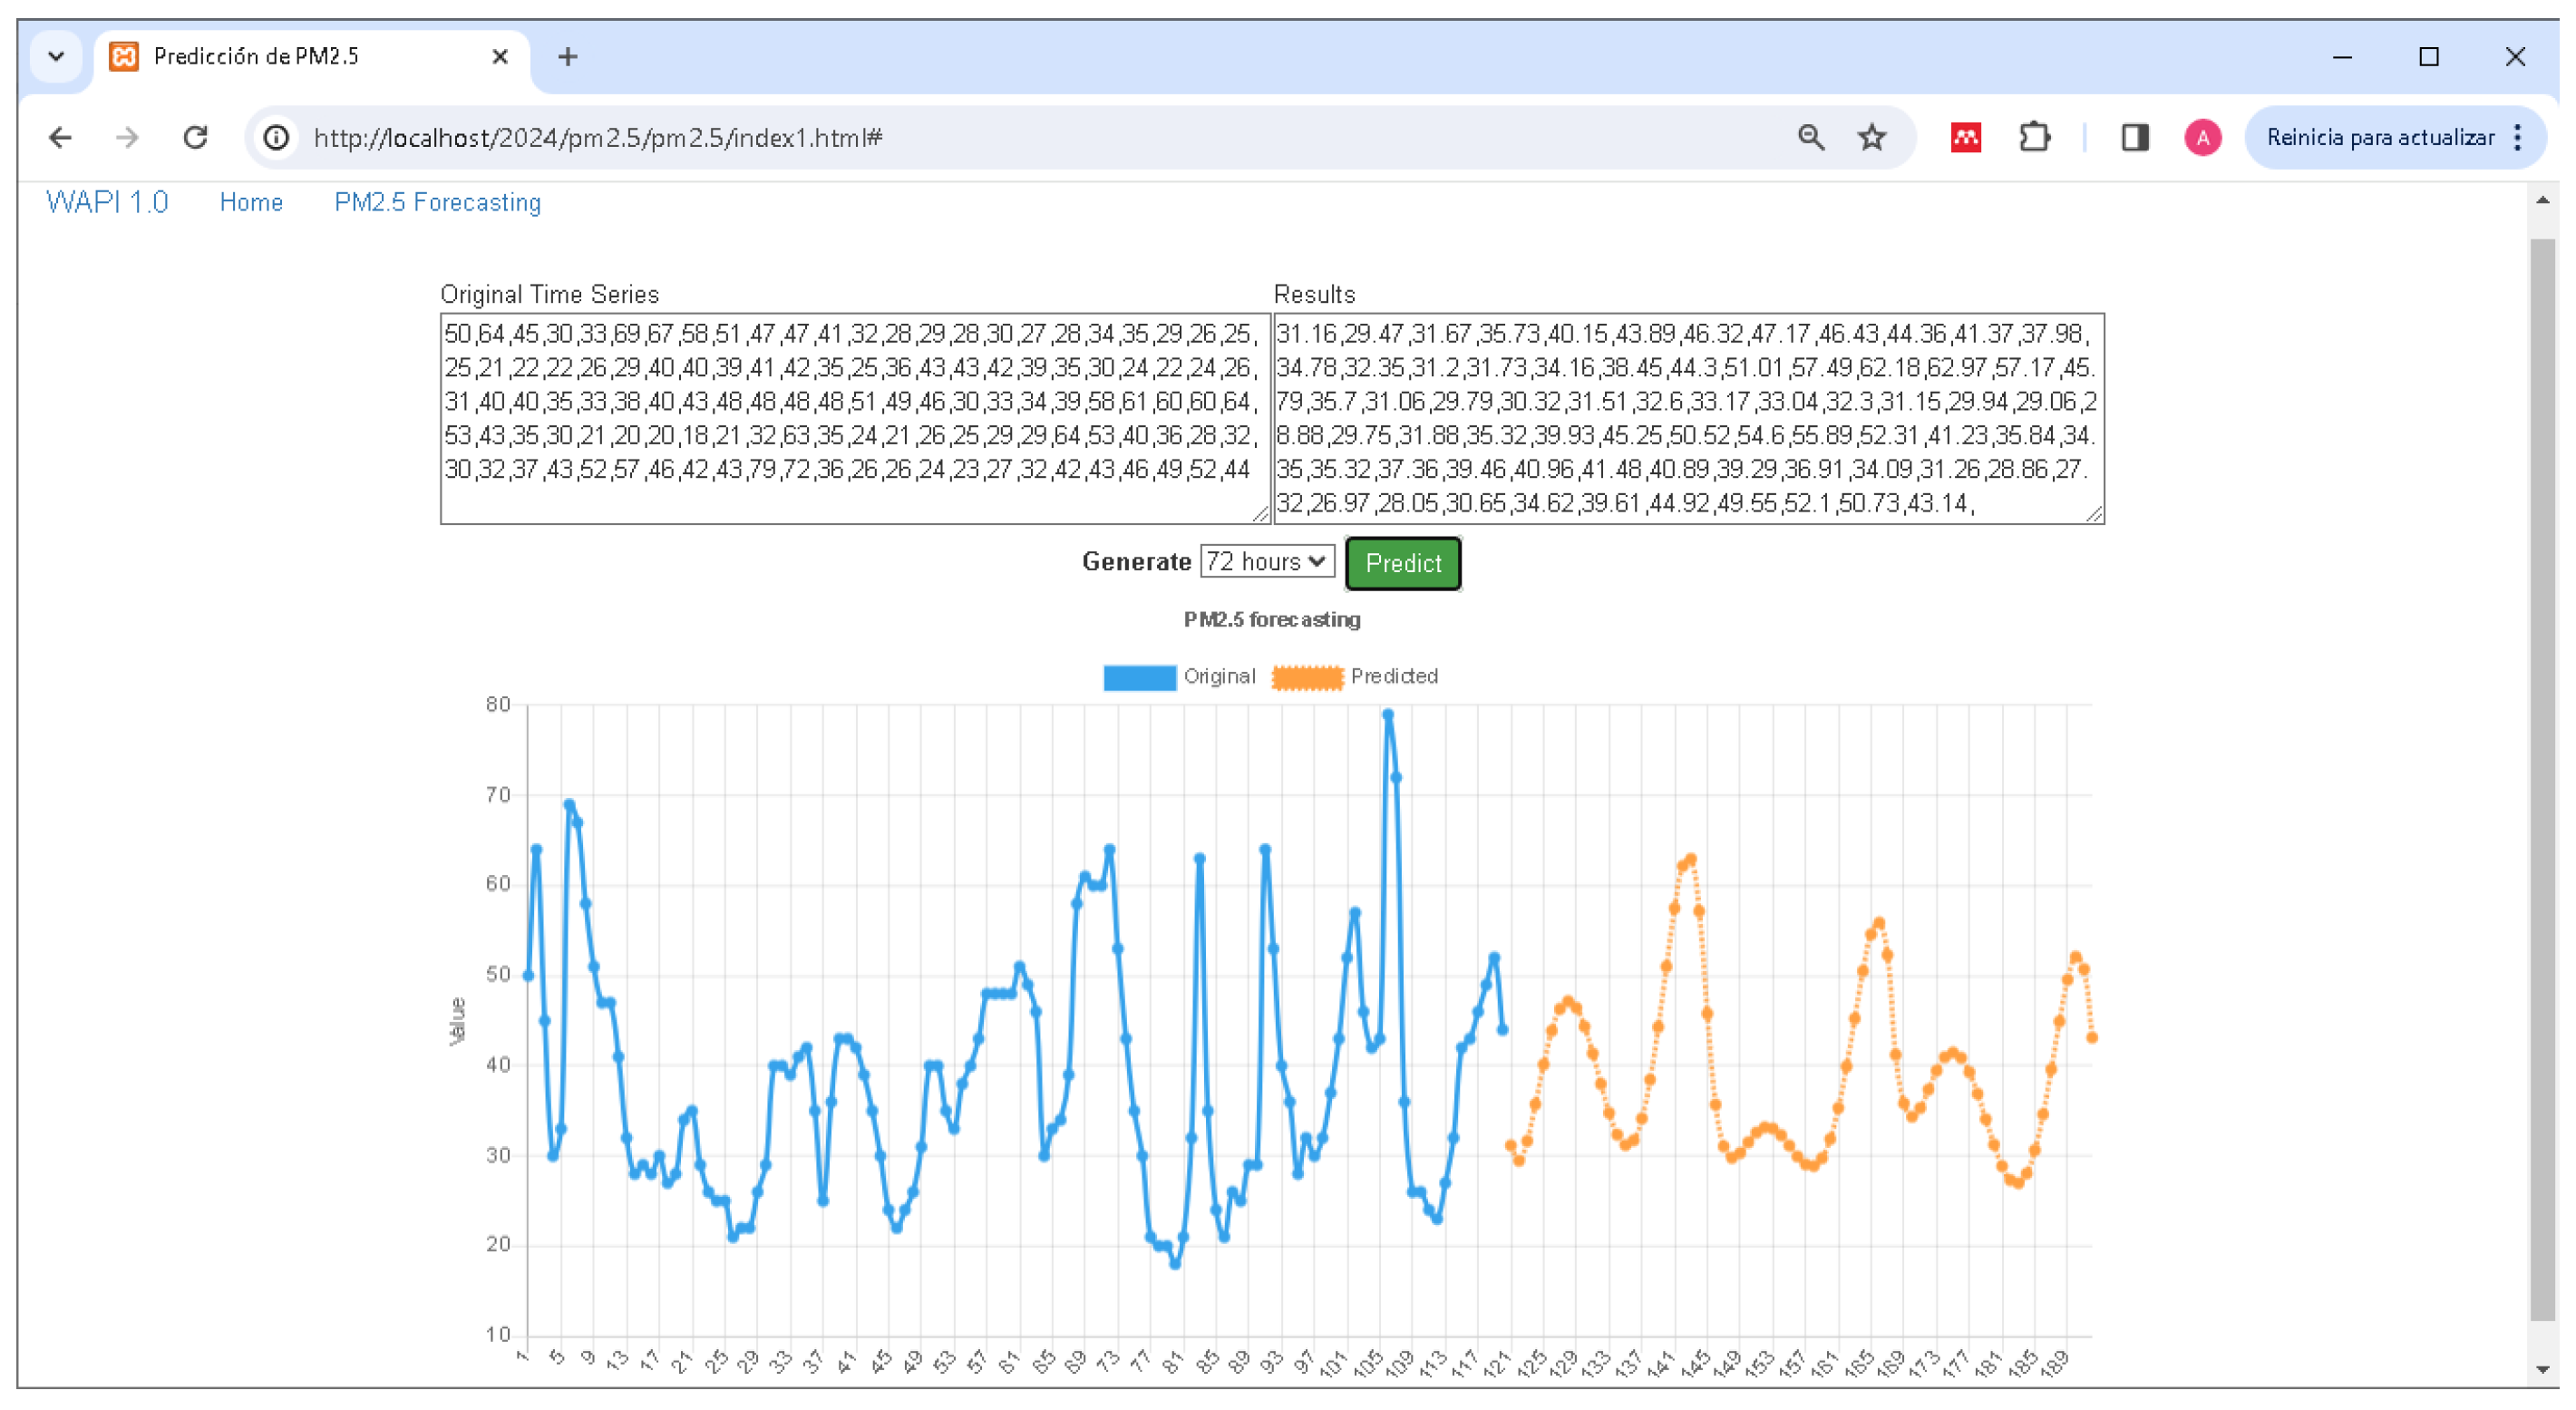Toggle Predicted dataset in chart legend
Screen dimensions: 2576x1410
(x=1308, y=678)
